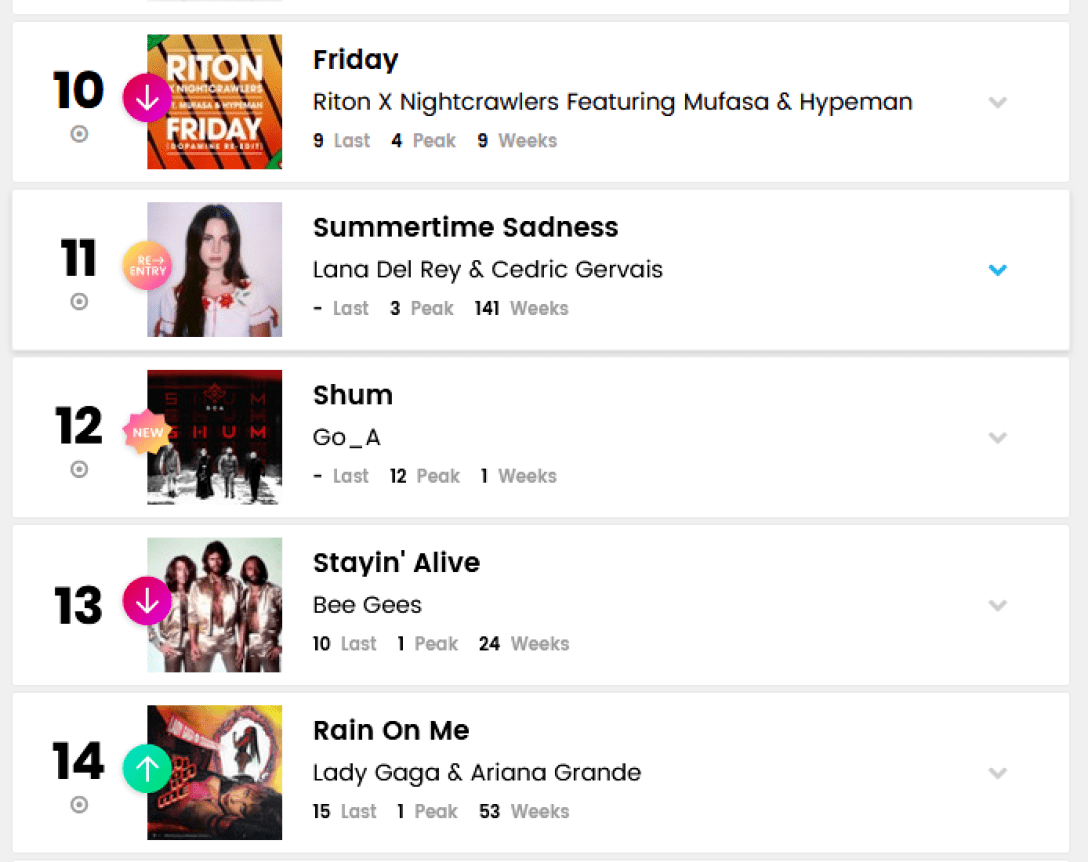The height and width of the screenshot is (862, 1088).
Task: Click the circle dot icon under rank 14
Action: [x=79, y=804]
